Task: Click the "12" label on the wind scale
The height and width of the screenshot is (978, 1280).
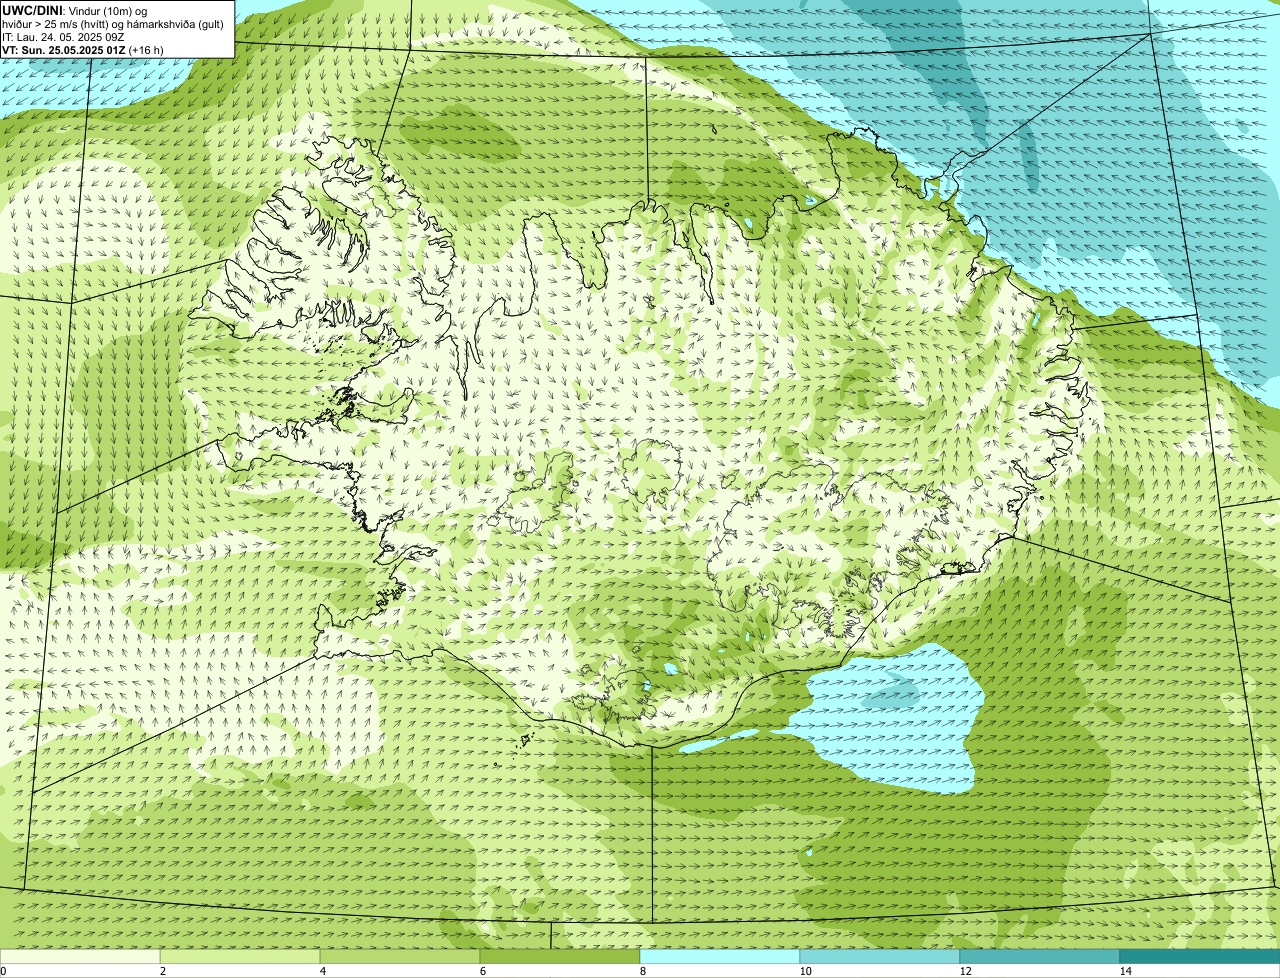Action: (965, 971)
